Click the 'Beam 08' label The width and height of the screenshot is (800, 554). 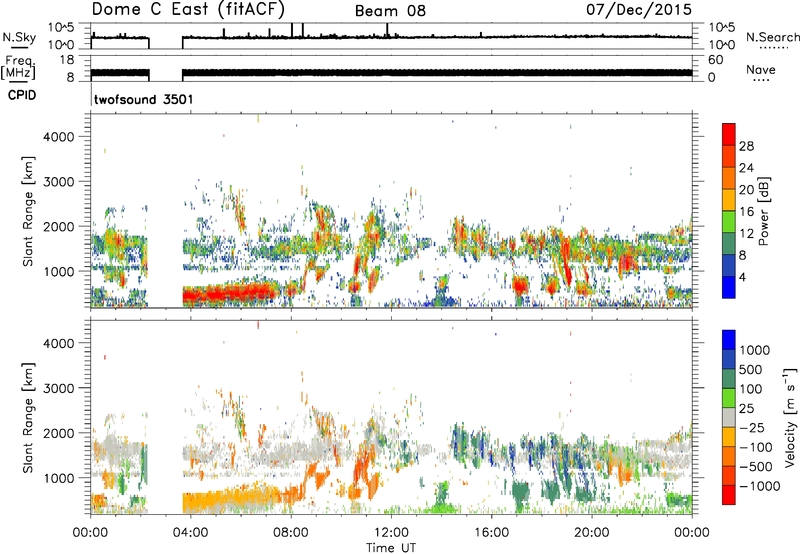click(x=390, y=11)
